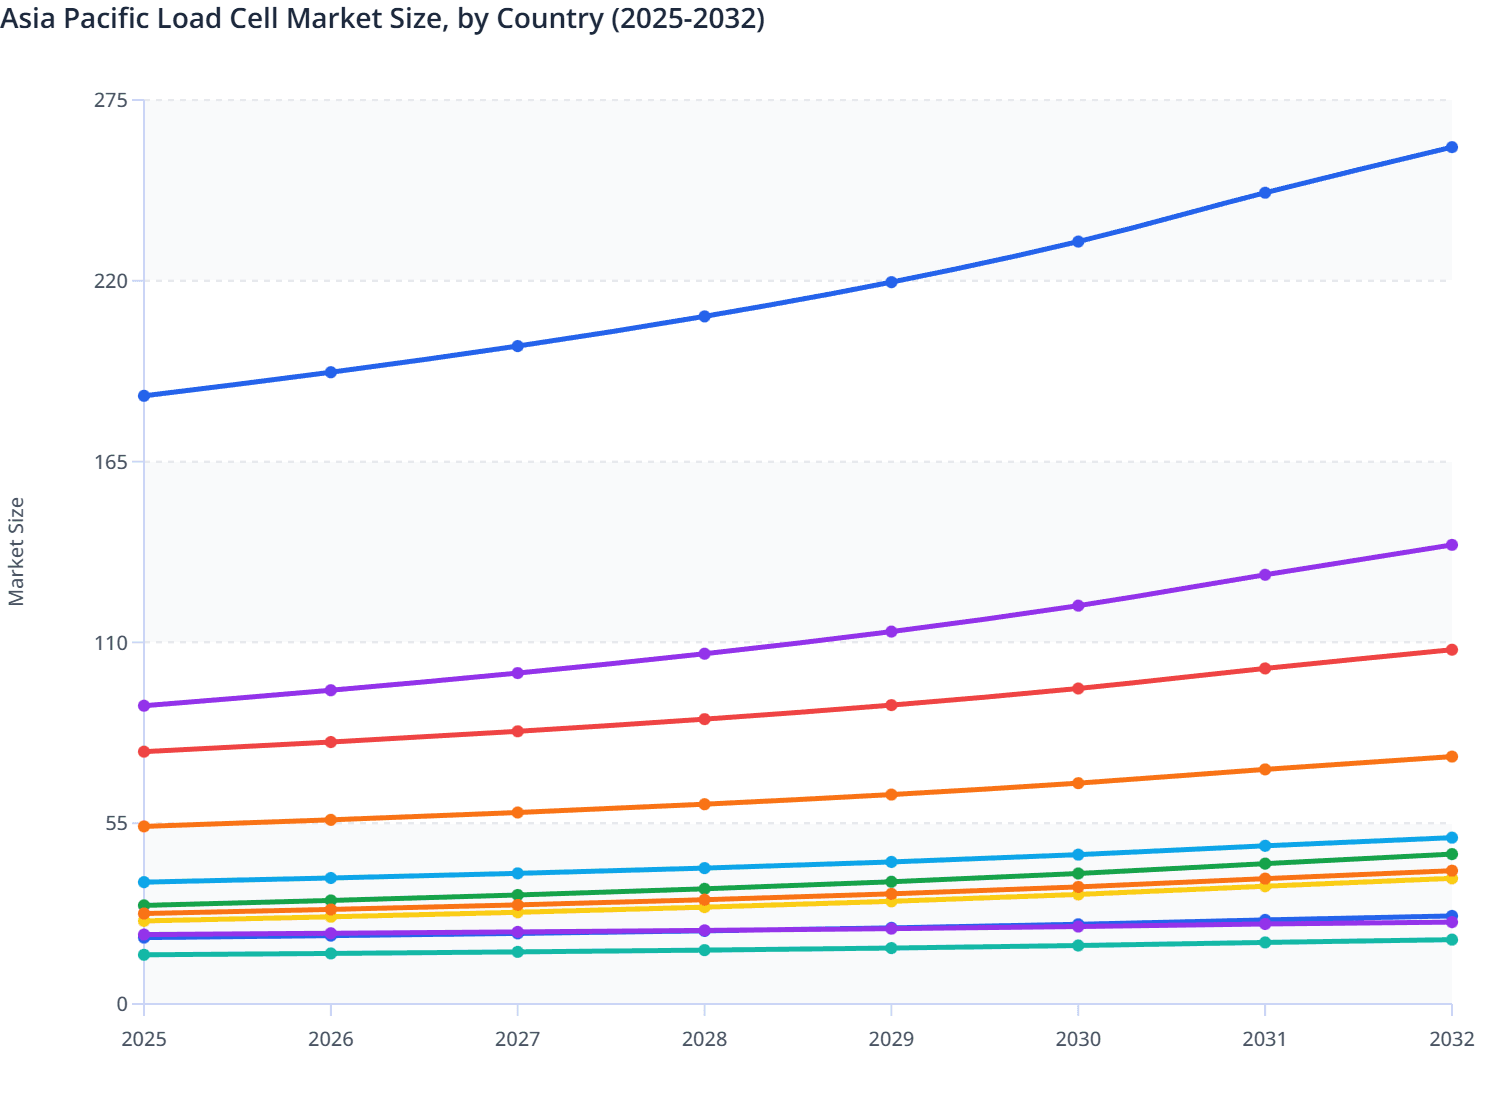1508x1120 pixels.
Task: Click the 2032 label on the x-axis
Action: click(x=1450, y=1041)
